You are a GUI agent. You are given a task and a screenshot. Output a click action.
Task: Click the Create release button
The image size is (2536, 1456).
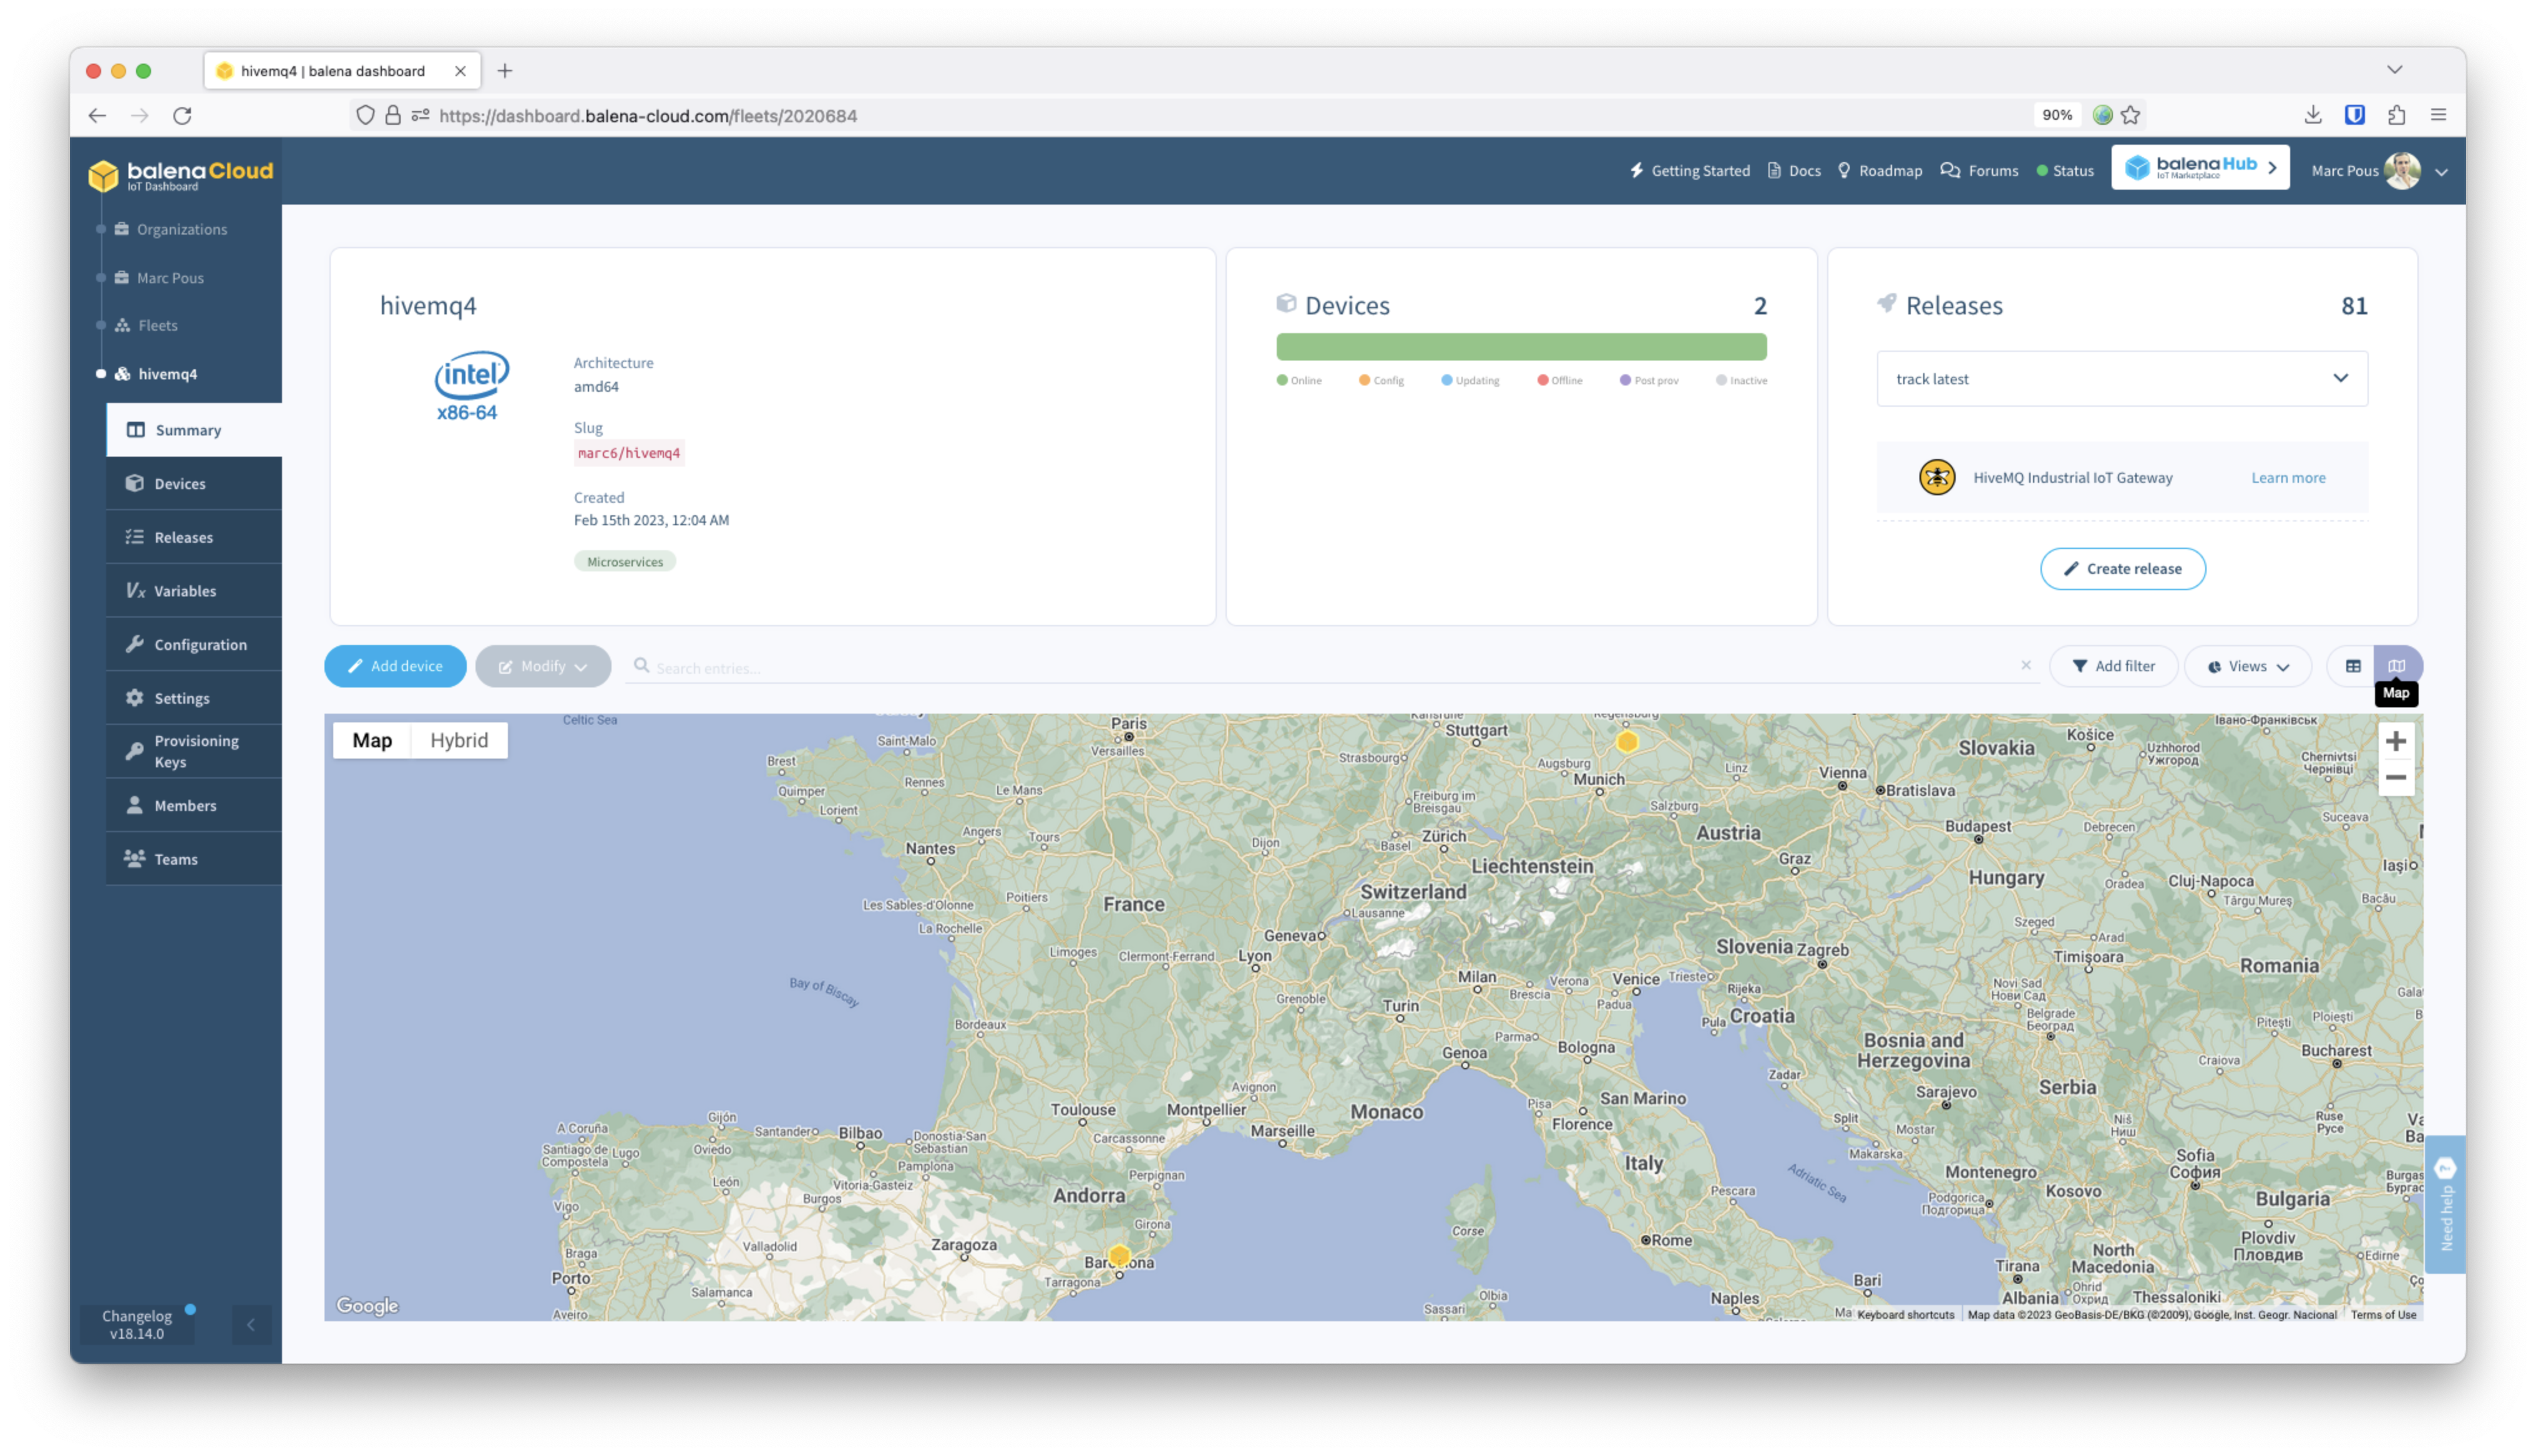coord(2122,568)
